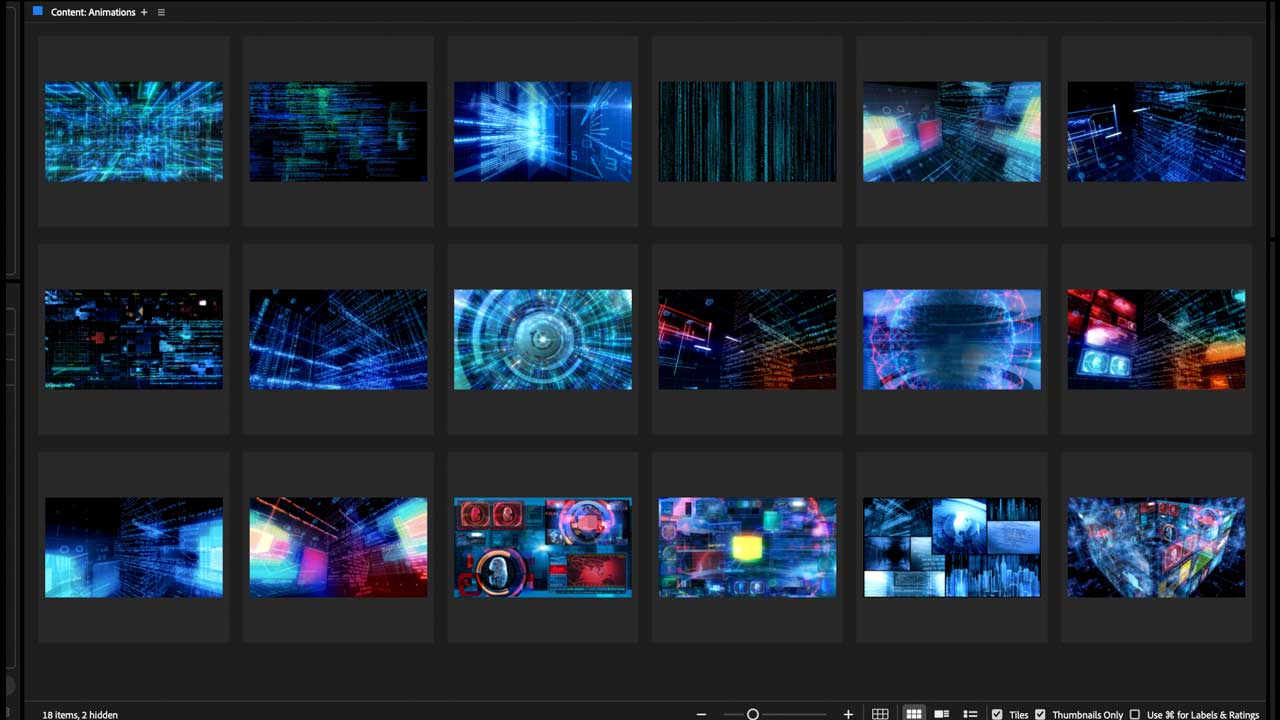Select the 3D image cube thumbnail
This screenshot has height=720, width=1280.
pos(1156,547)
